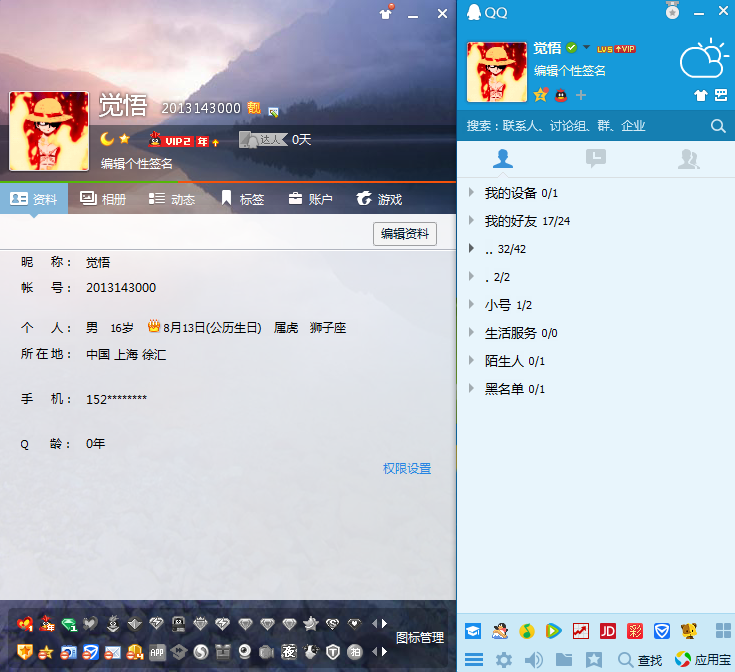
Task: Click the APP icon in profile icon bar
Action: pyautogui.click(x=157, y=652)
